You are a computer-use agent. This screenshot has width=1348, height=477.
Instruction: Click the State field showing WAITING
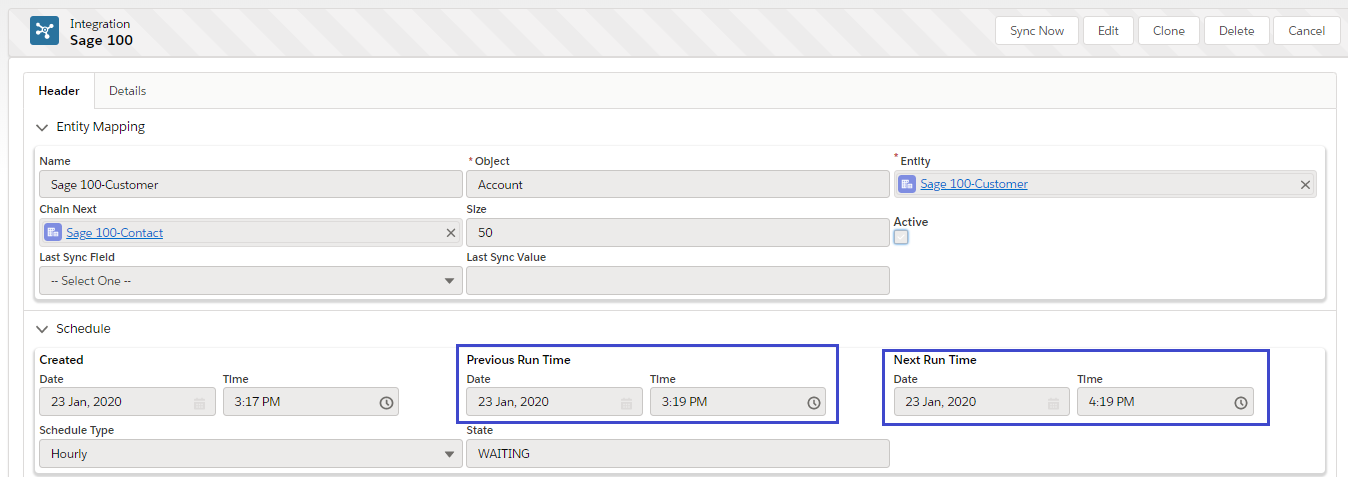pos(678,454)
